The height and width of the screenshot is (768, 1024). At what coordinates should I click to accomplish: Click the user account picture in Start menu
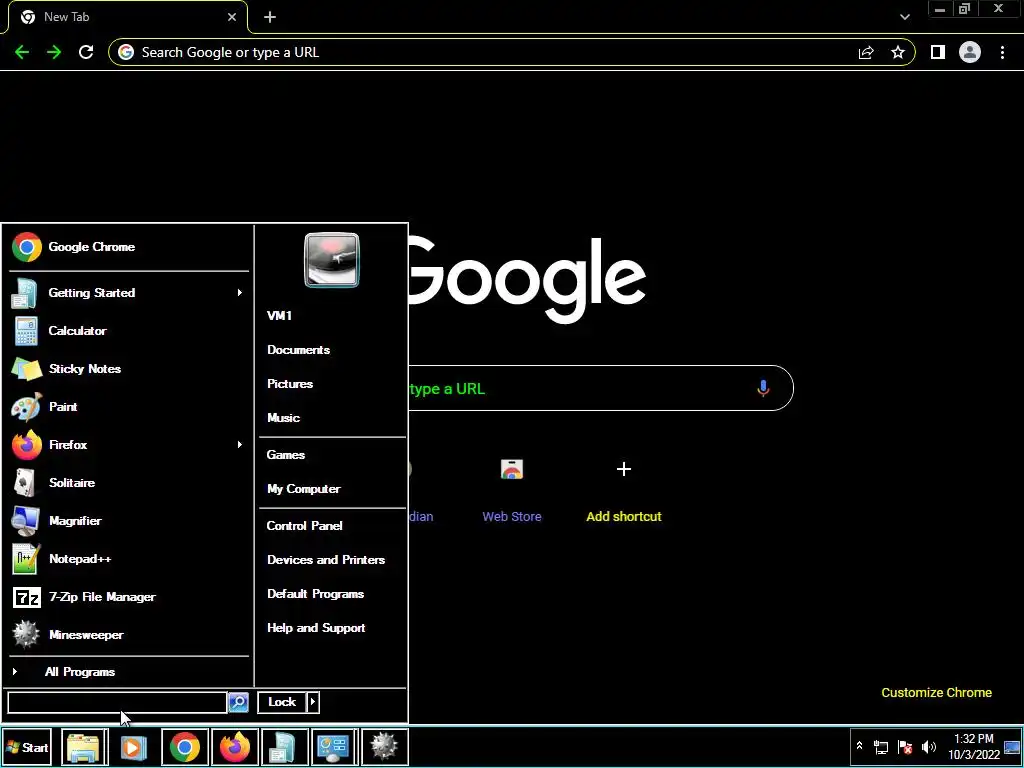click(x=332, y=260)
